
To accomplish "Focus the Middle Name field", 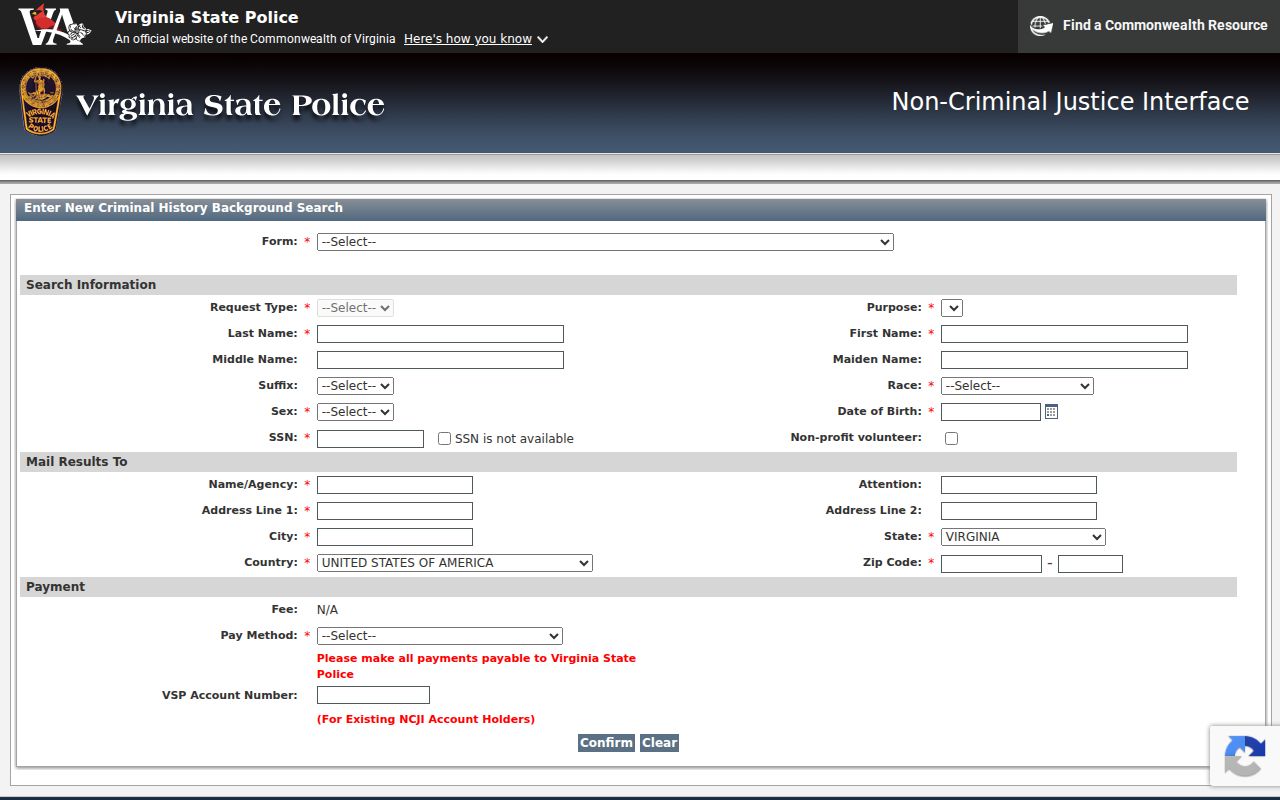I will point(440,360).
